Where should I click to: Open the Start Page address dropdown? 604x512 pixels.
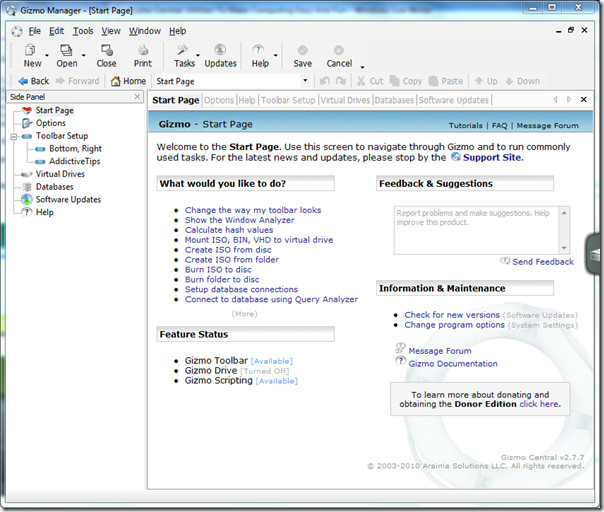tap(305, 81)
